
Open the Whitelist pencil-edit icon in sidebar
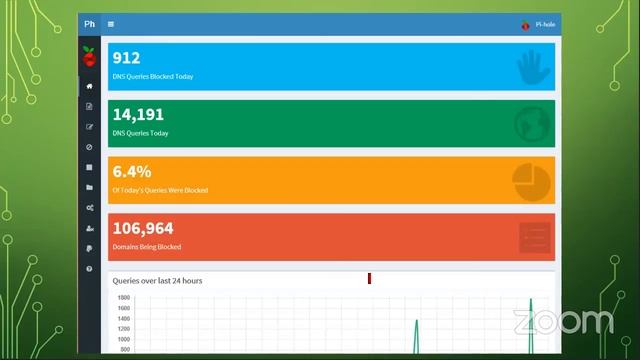click(x=89, y=127)
